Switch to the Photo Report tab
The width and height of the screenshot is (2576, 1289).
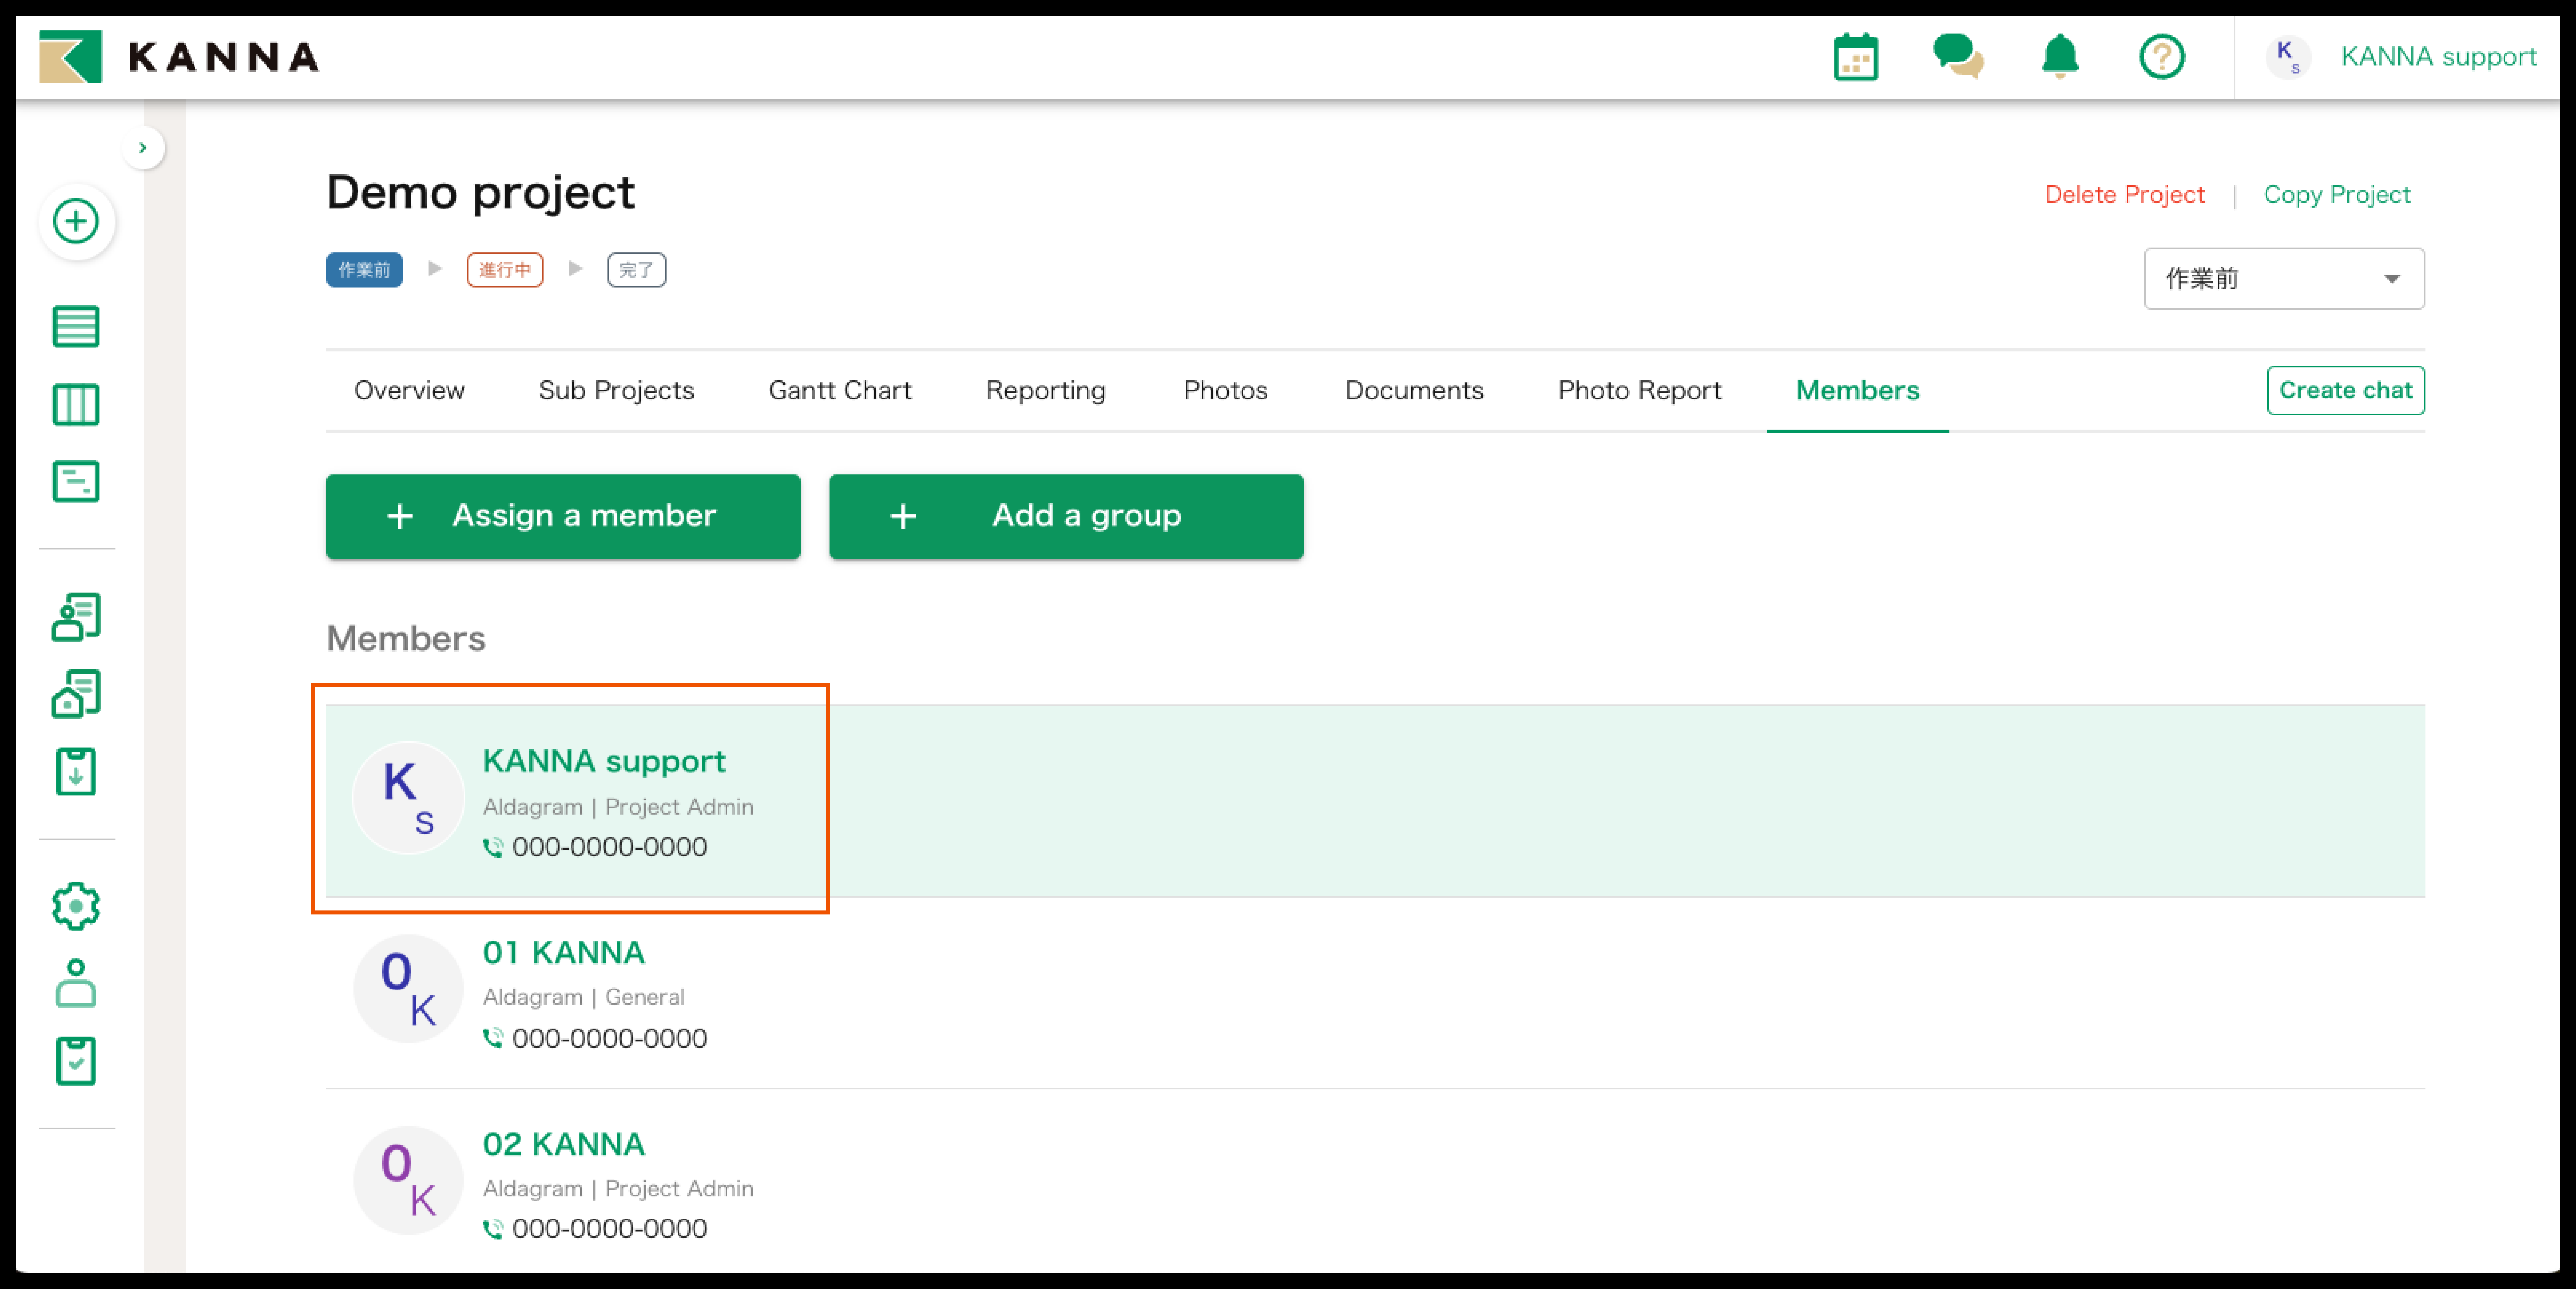[x=1639, y=390]
